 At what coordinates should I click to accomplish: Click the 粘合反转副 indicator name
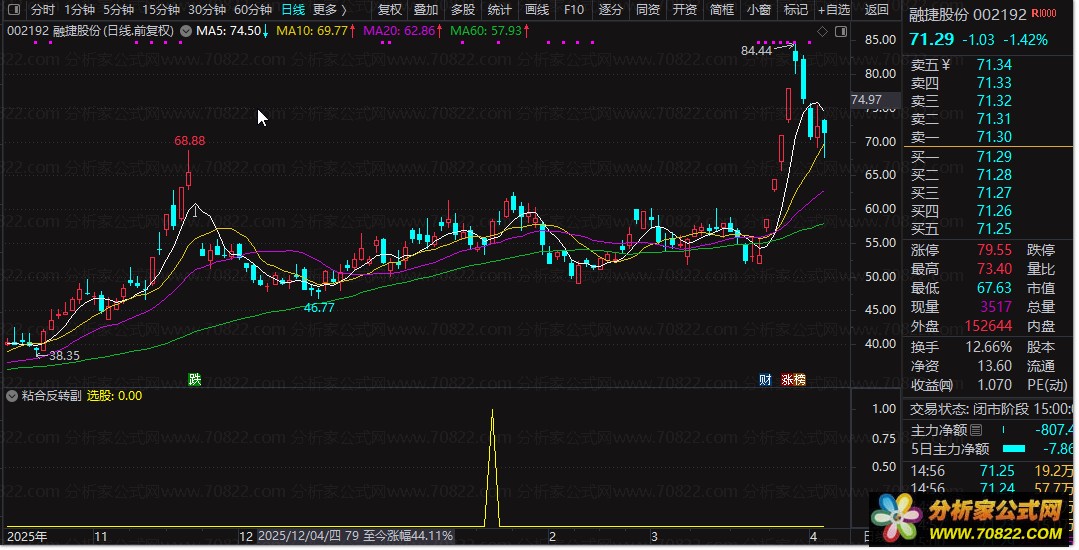pyautogui.click(x=52, y=396)
